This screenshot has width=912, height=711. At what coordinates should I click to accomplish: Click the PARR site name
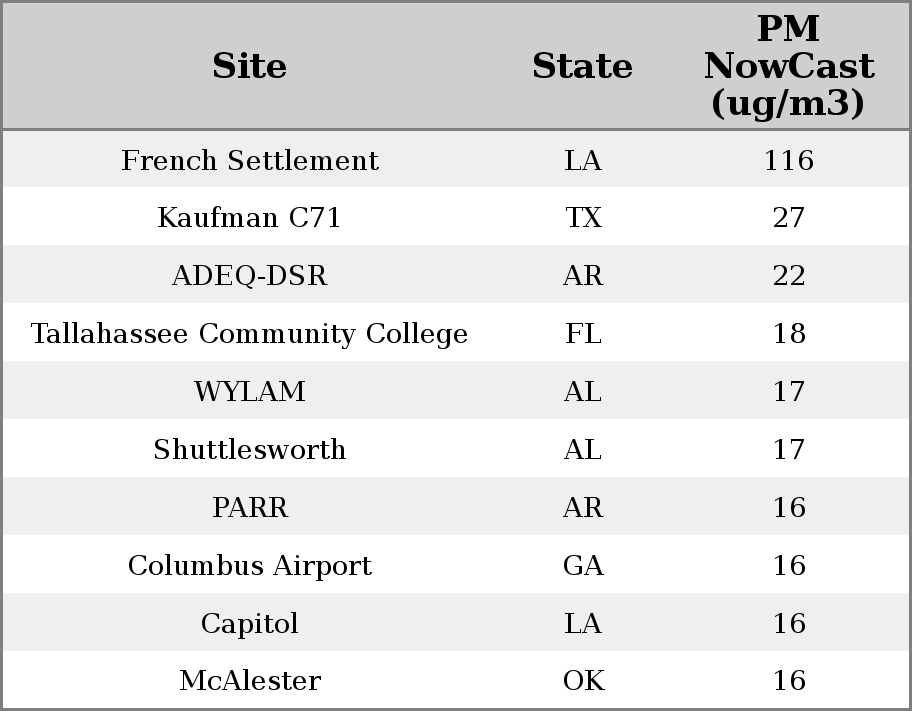[x=249, y=508]
